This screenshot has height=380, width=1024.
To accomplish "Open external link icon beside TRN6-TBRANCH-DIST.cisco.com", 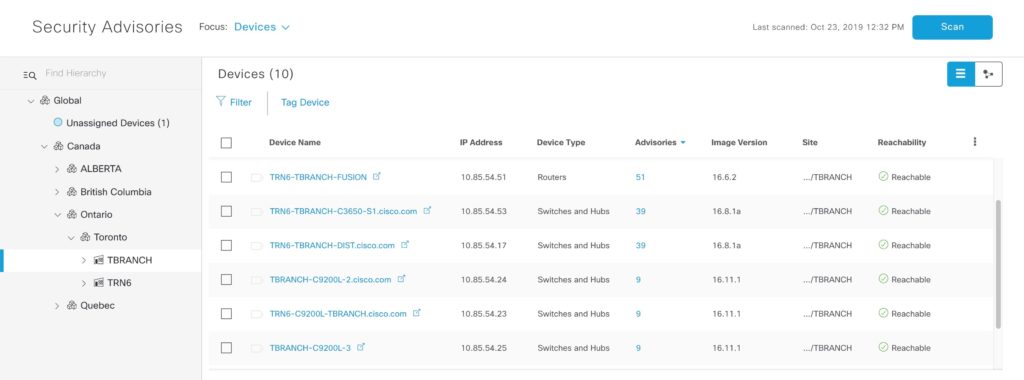I will coord(404,245).
